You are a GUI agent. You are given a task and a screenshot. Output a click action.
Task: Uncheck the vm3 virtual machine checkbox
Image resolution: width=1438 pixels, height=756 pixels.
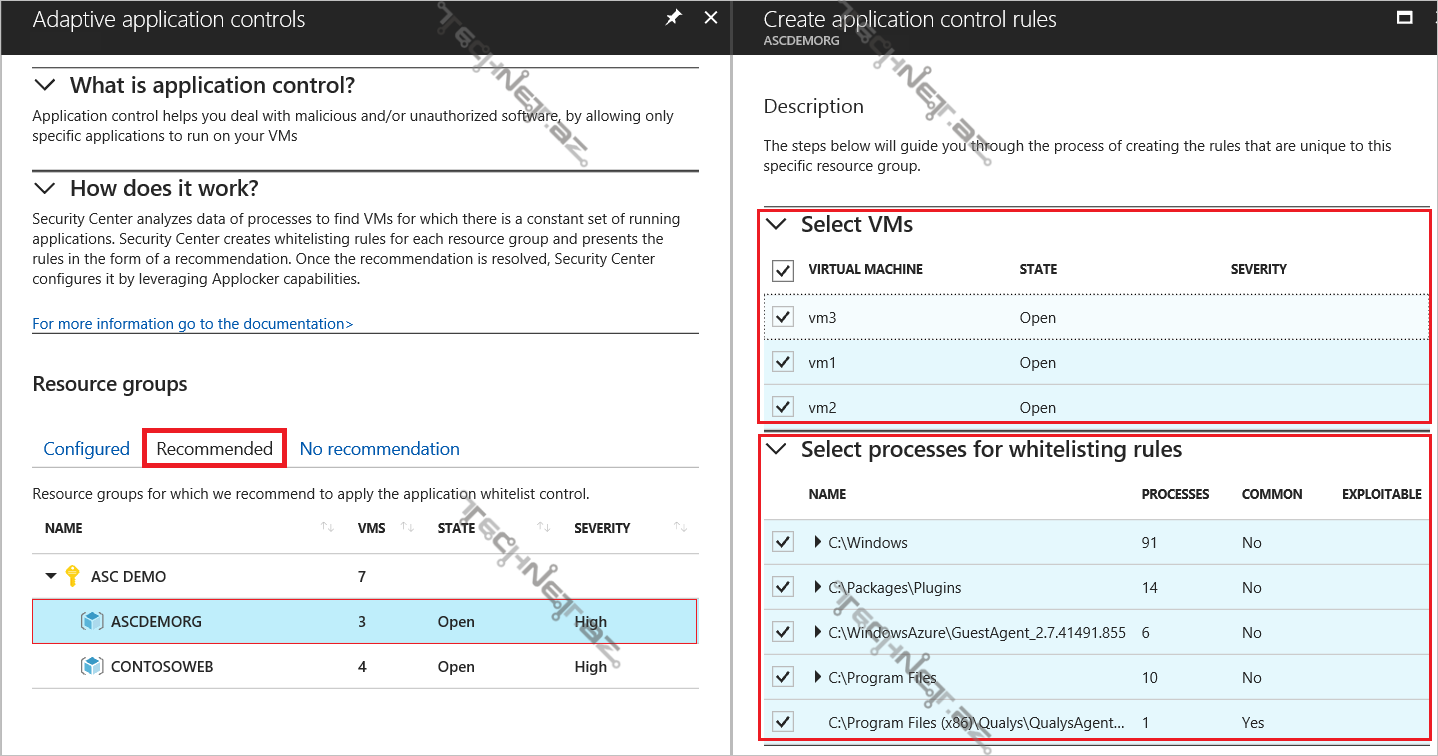pyautogui.click(x=783, y=318)
